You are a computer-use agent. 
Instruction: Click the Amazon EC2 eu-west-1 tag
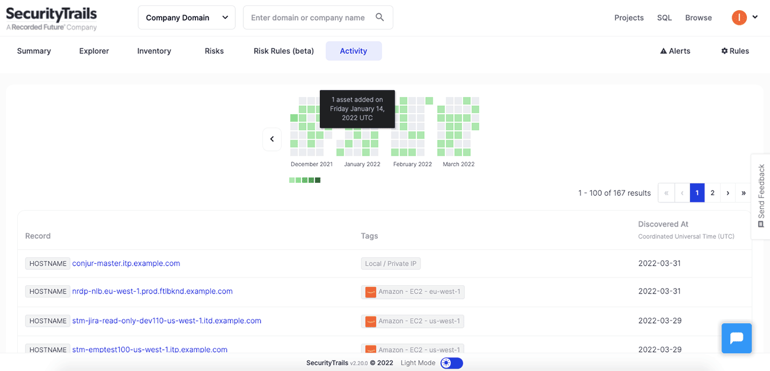(x=413, y=292)
